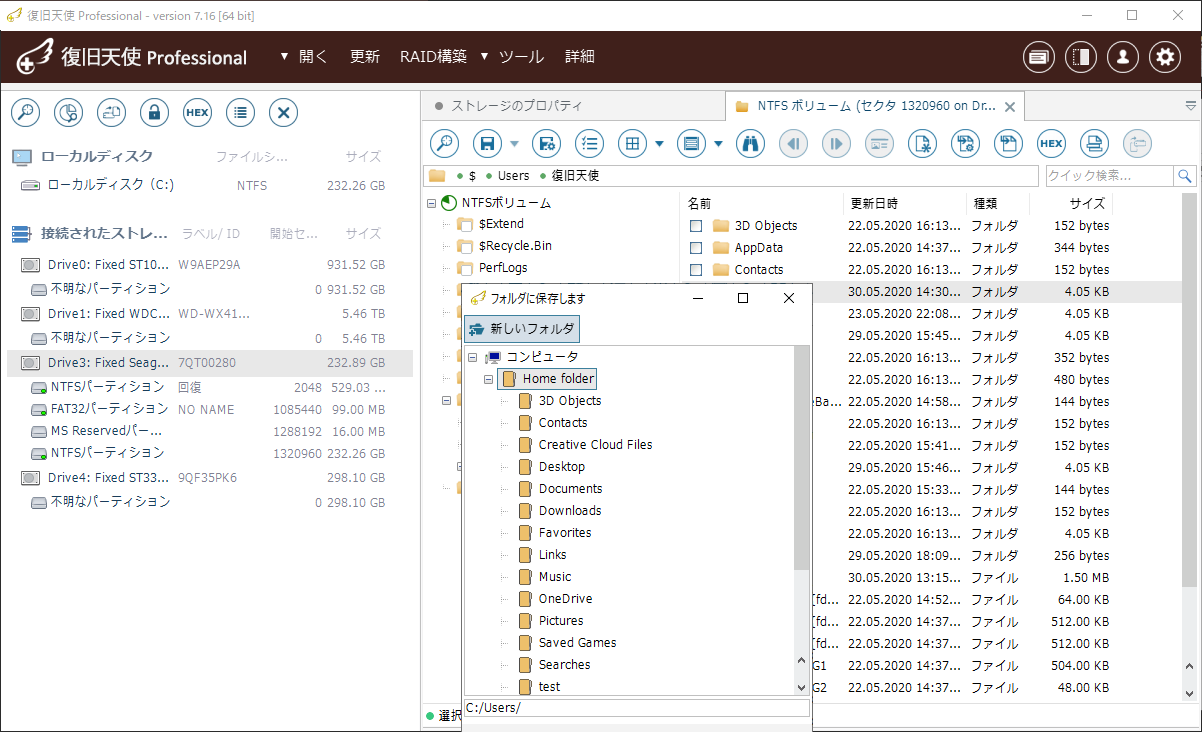The width and height of the screenshot is (1202, 732).
Task: Click the partition search pie-chart icon
Action: (68, 113)
